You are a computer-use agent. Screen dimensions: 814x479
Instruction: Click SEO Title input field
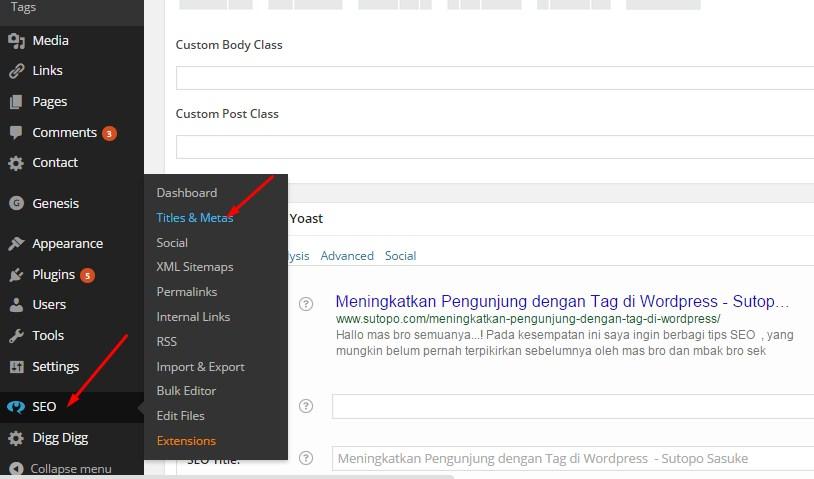pos(573,459)
